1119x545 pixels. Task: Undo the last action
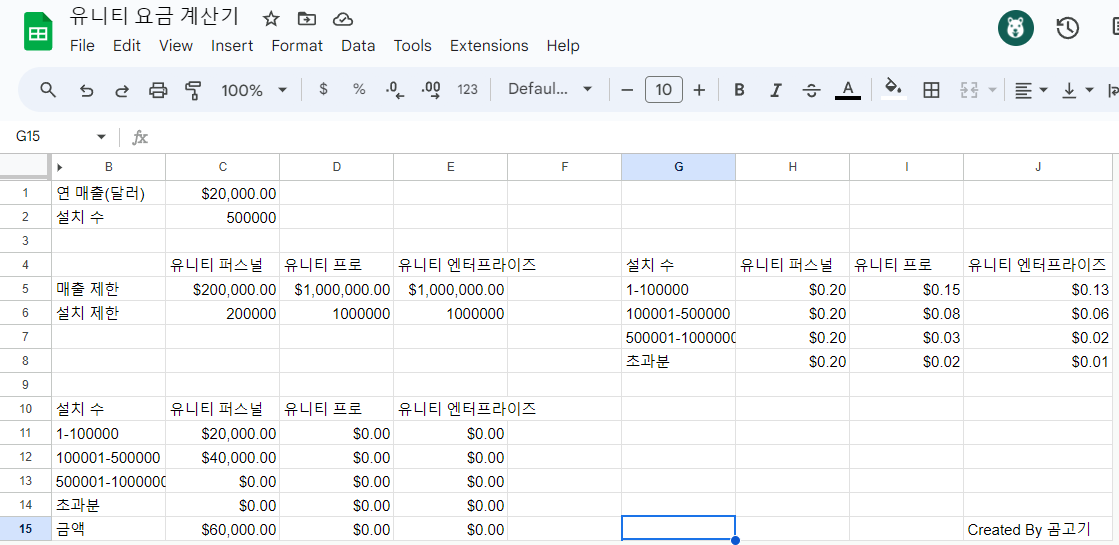point(86,90)
